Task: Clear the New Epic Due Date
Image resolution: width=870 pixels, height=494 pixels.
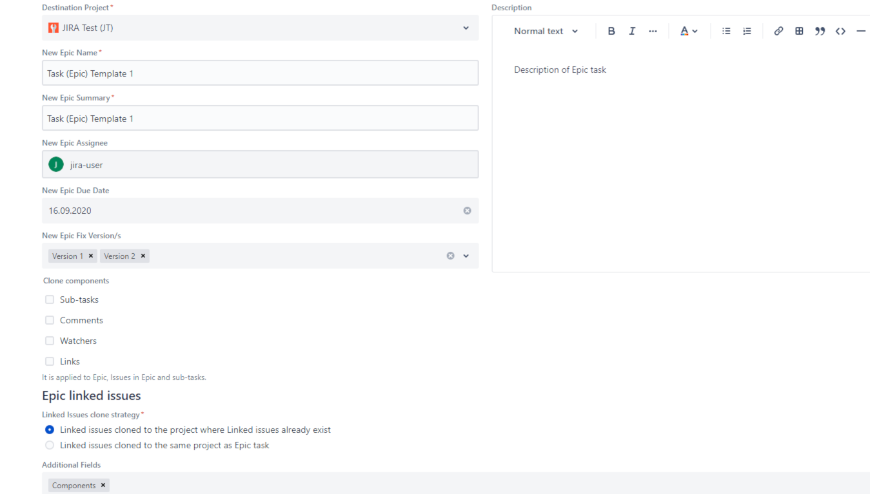Action: tap(466, 211)
